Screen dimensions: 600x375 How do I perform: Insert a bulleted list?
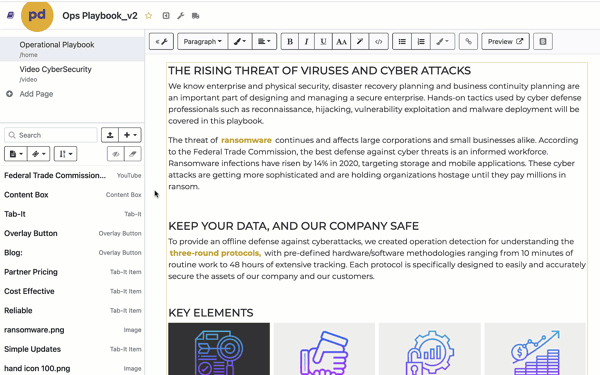coord(402,41)
